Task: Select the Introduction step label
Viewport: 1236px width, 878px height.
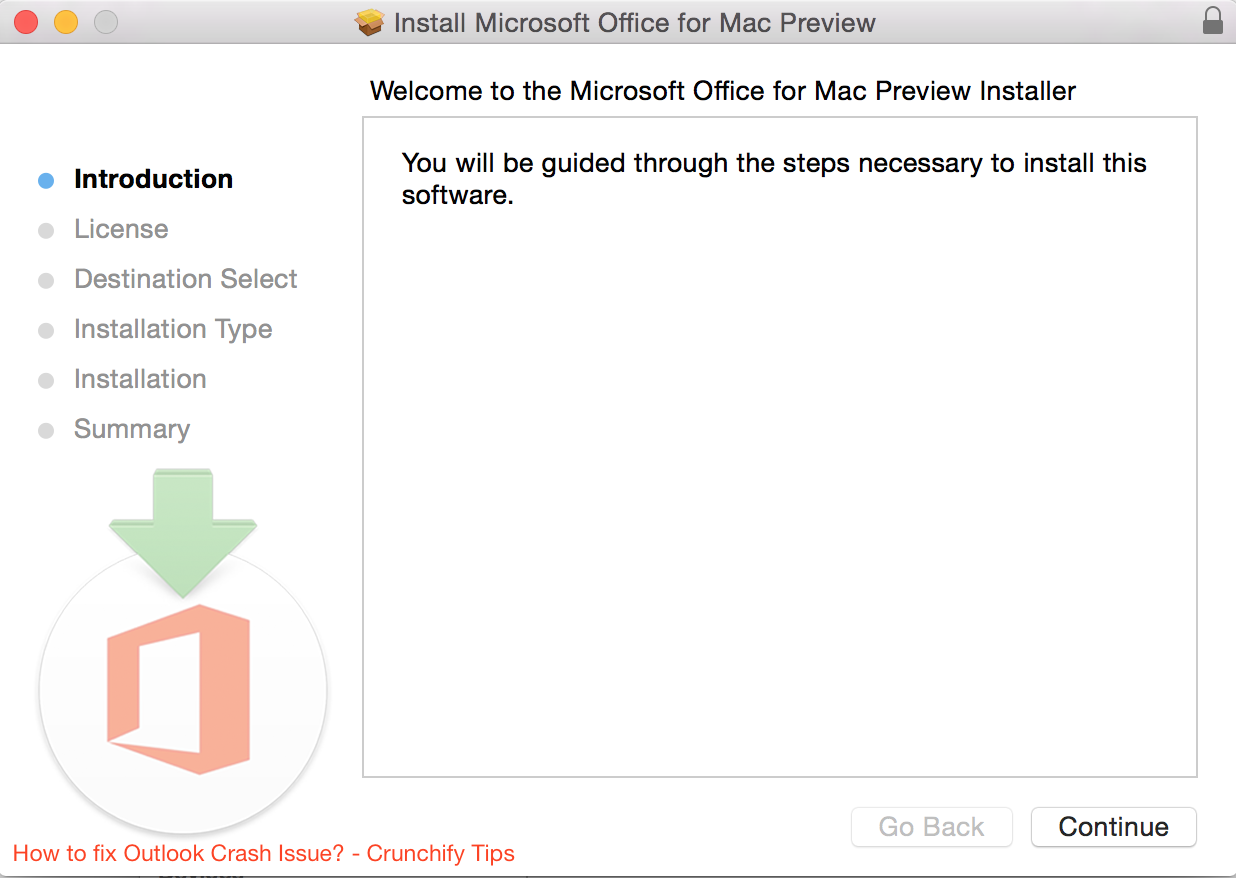Action: tap(153, 179)
